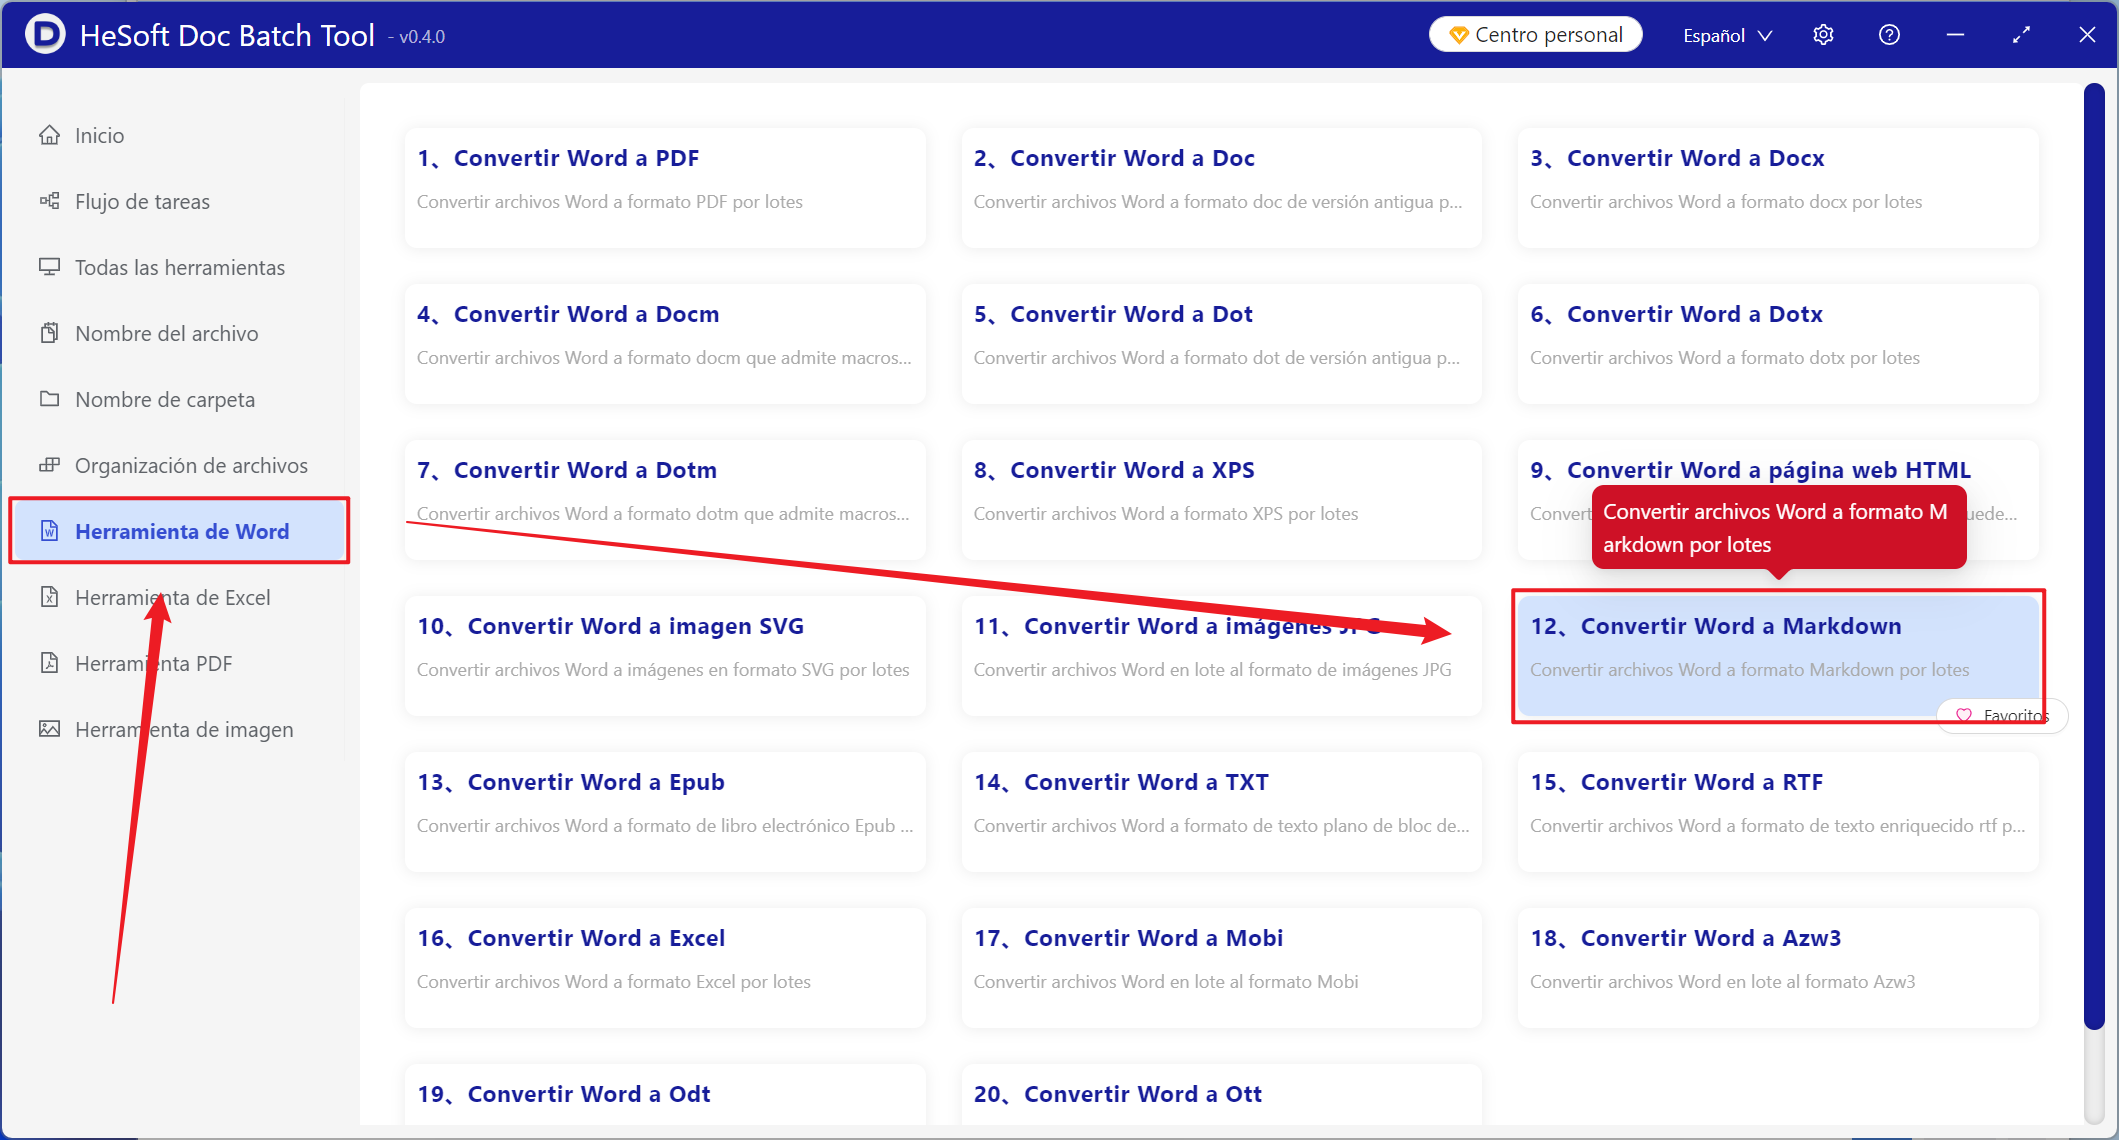Viewport: 2119px width, 1140px height.
Task: Minimize the HeSoft window
Action: tap(1955, 35)
